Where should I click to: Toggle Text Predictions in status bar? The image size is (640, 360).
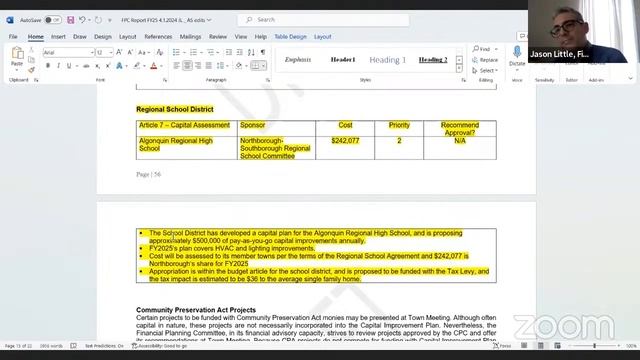click(x=104, y=346)
